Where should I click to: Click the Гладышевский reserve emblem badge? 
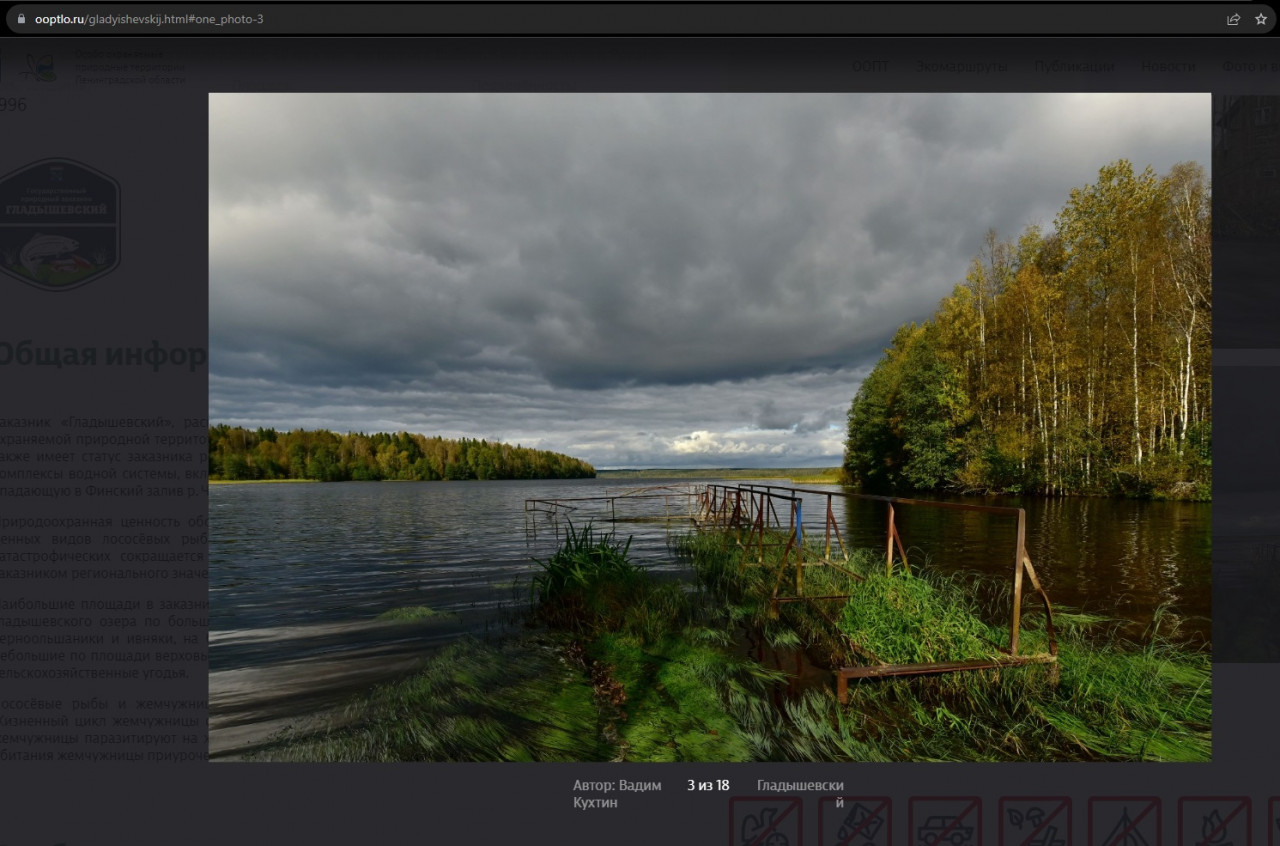pos(60,224)
